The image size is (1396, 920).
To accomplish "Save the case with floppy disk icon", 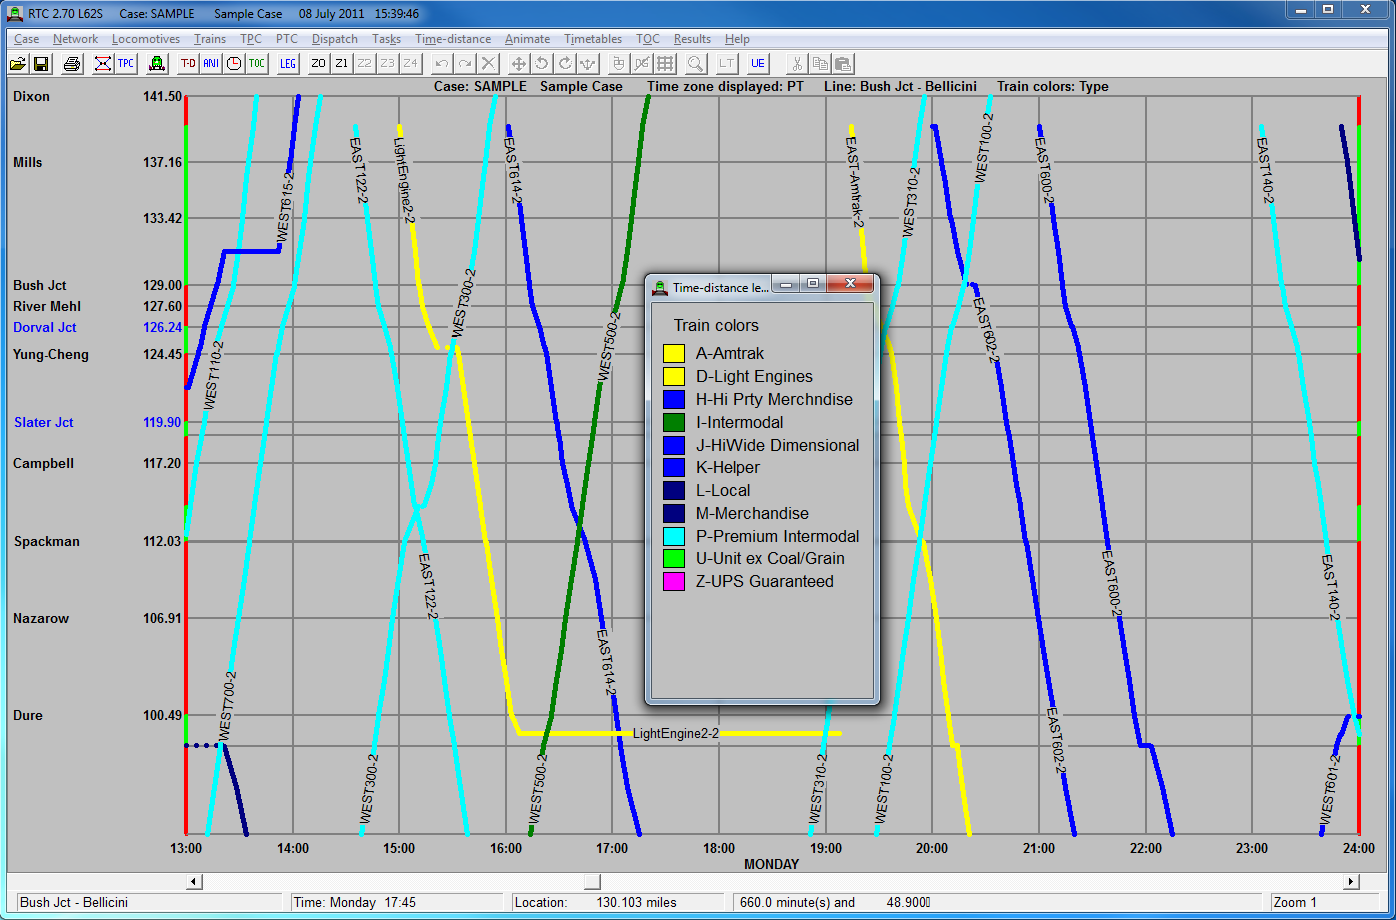I will click(x=41, y=64).
